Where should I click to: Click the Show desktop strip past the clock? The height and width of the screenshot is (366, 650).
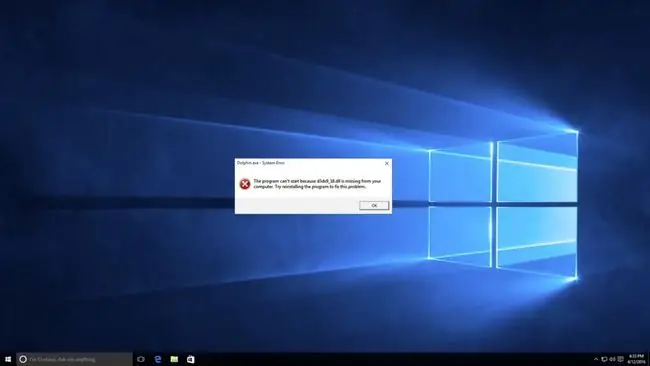coord(648,359)
